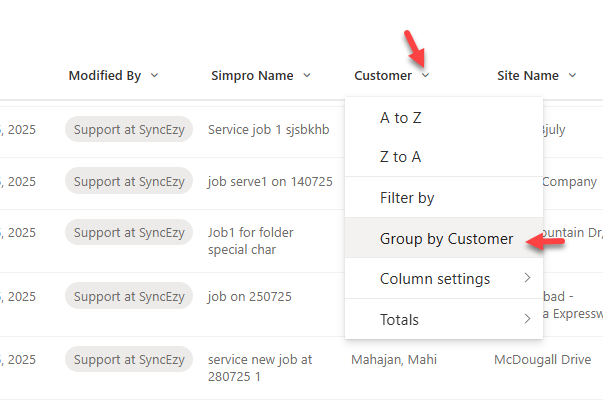Viewport: 603px width, 401px height.
Task: Click Support at SyncEzy pill beside job serve1
Action: coord(129,182)
